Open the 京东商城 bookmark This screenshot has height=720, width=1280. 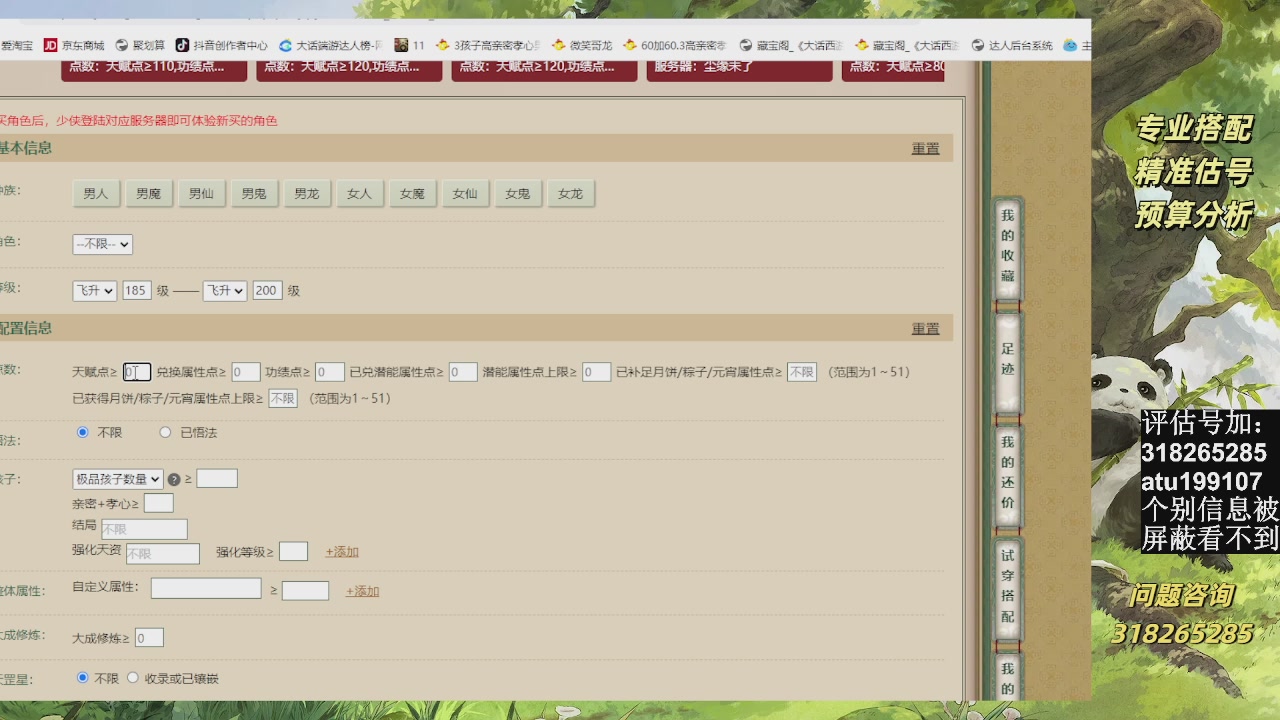74,45
